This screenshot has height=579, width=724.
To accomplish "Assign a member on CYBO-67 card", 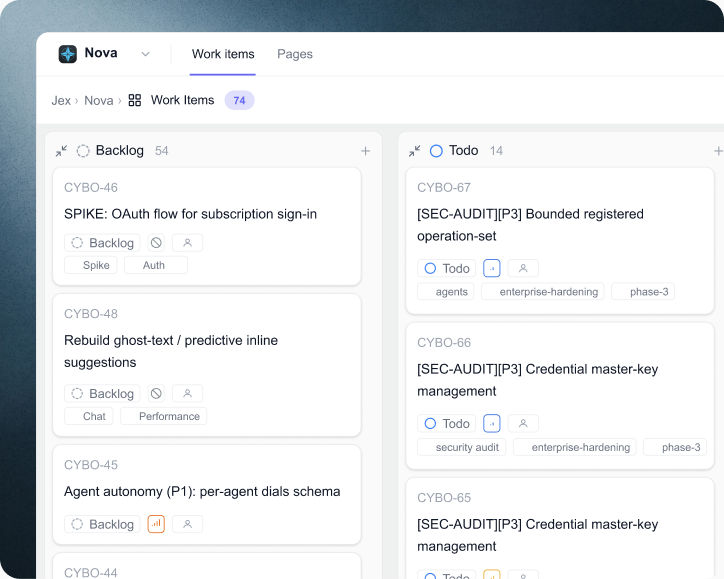I will (x=523, y=268).
